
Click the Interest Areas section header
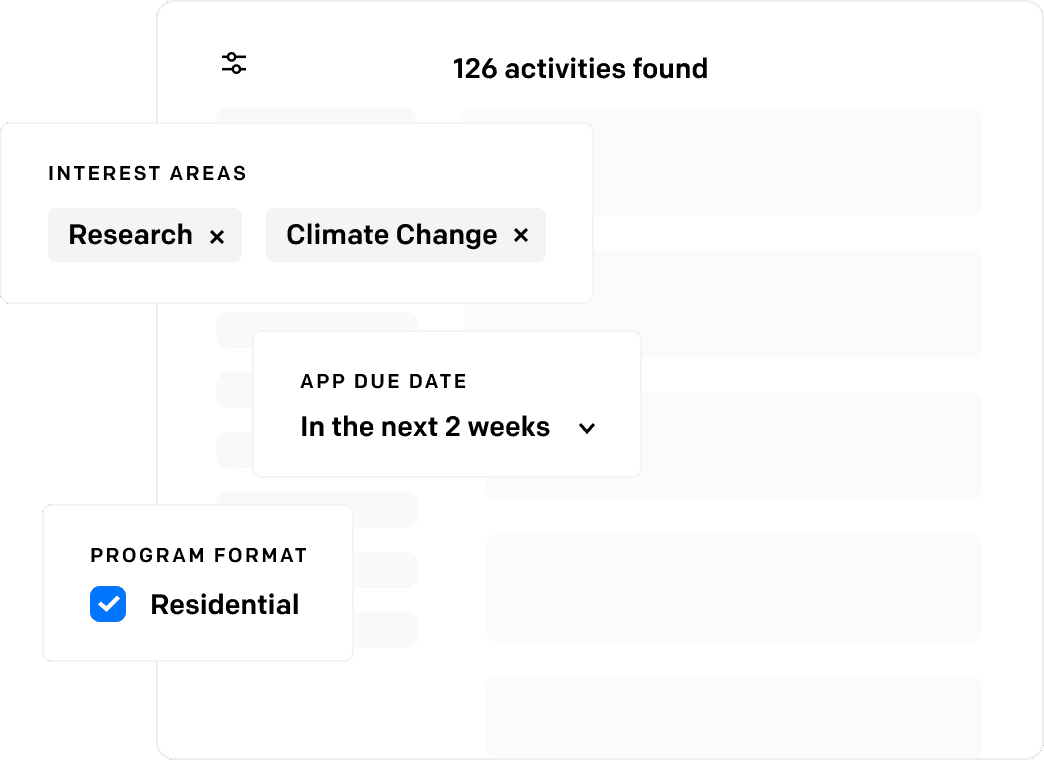tap(147, 173)
